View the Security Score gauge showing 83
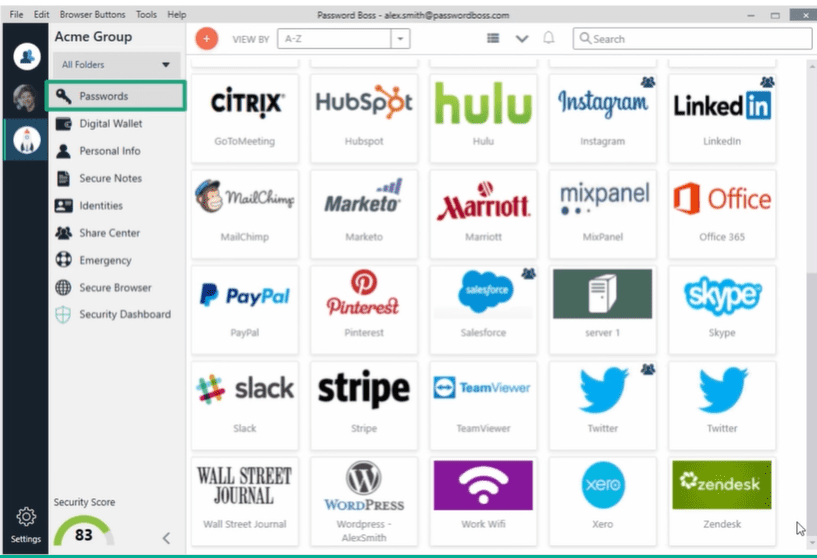 [83, 530]
